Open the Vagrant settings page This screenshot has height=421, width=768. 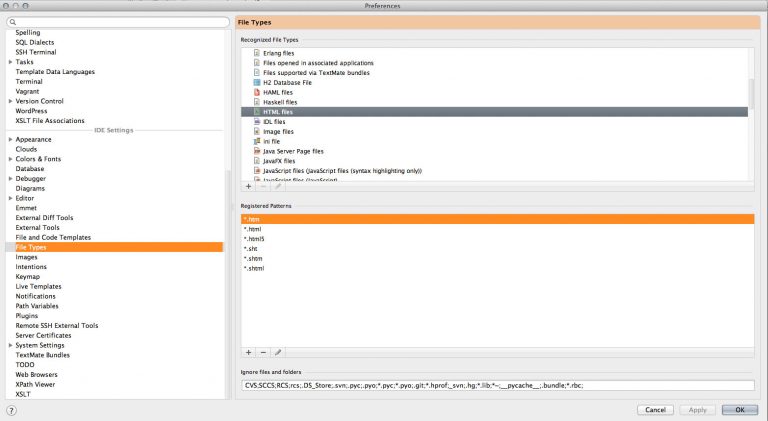pyautogui.click(x=27, y=91)
